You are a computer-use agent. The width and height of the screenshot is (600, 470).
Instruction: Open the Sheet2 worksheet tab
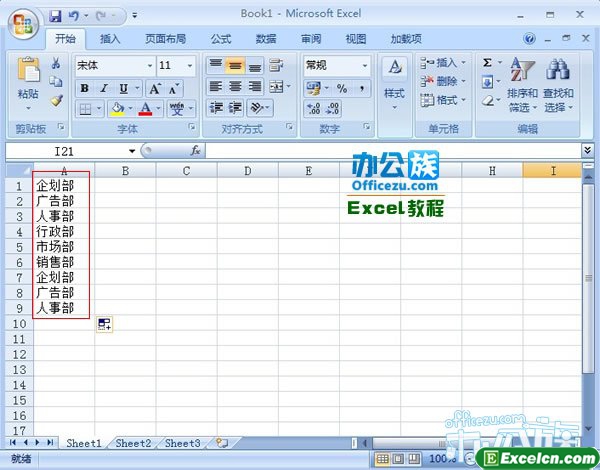coord(133,443)
